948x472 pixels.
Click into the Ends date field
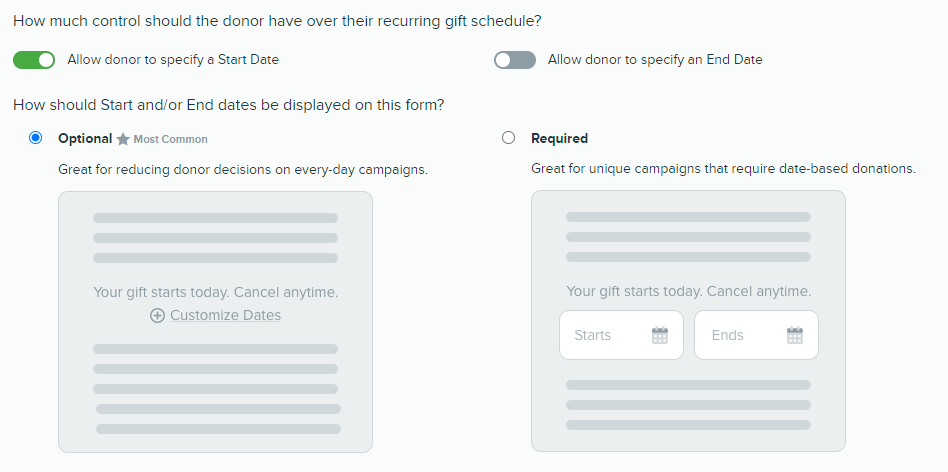[740, 335]
